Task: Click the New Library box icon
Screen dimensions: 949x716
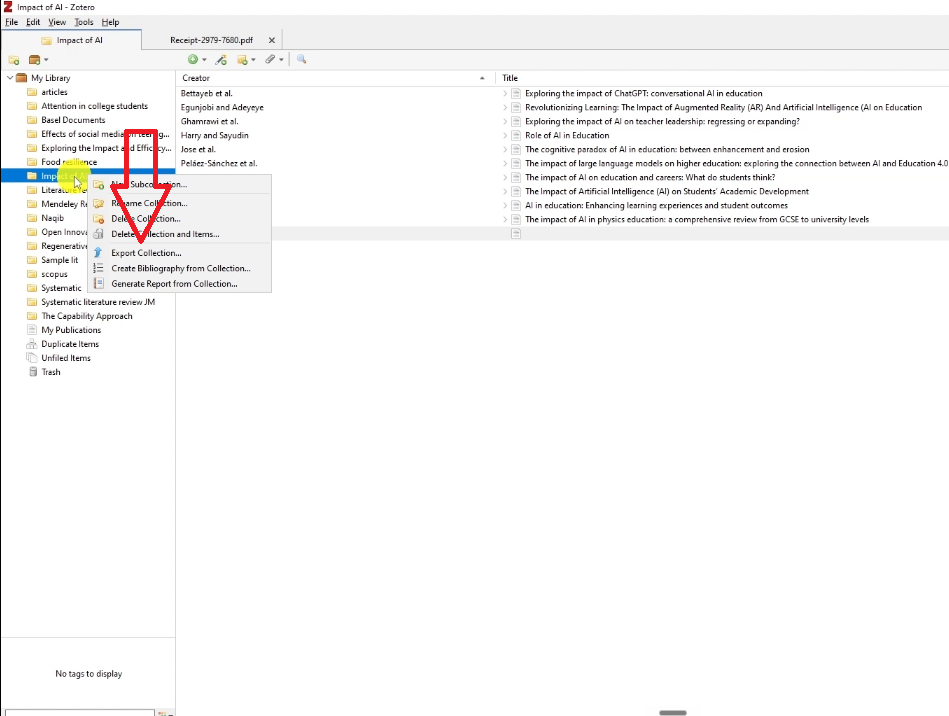Action: click(34, 60)
